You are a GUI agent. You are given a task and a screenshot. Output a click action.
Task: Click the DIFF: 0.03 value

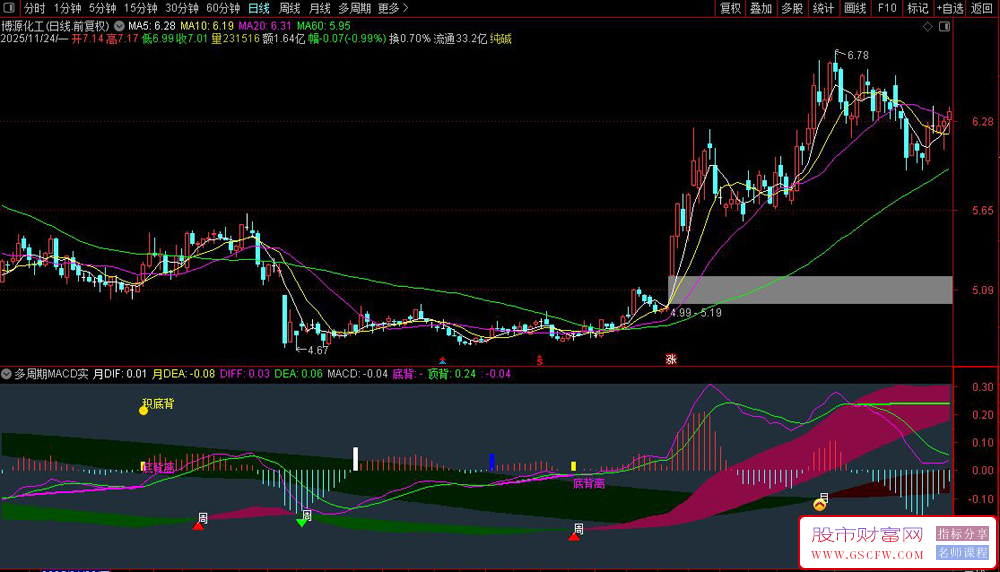pyautogui.click(x=245, y=374)
